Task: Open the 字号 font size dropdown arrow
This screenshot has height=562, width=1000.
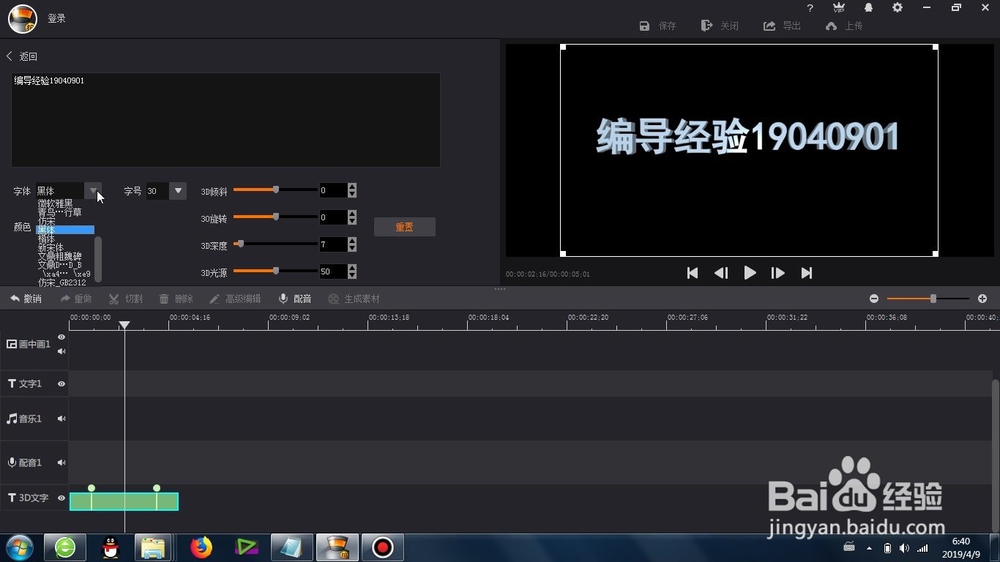Action: point(178,191)
